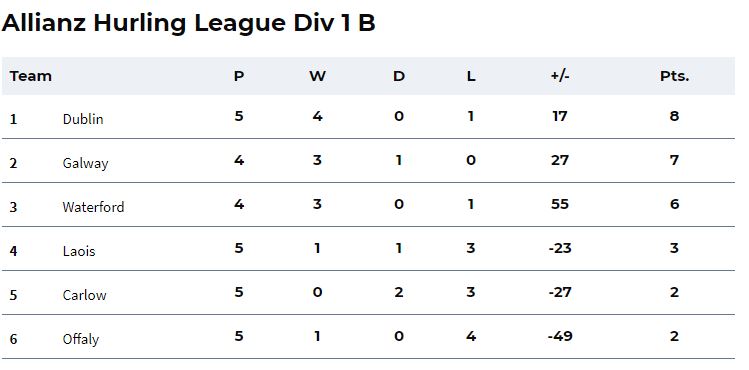
Task: Click the W column header
Action: 318,76
